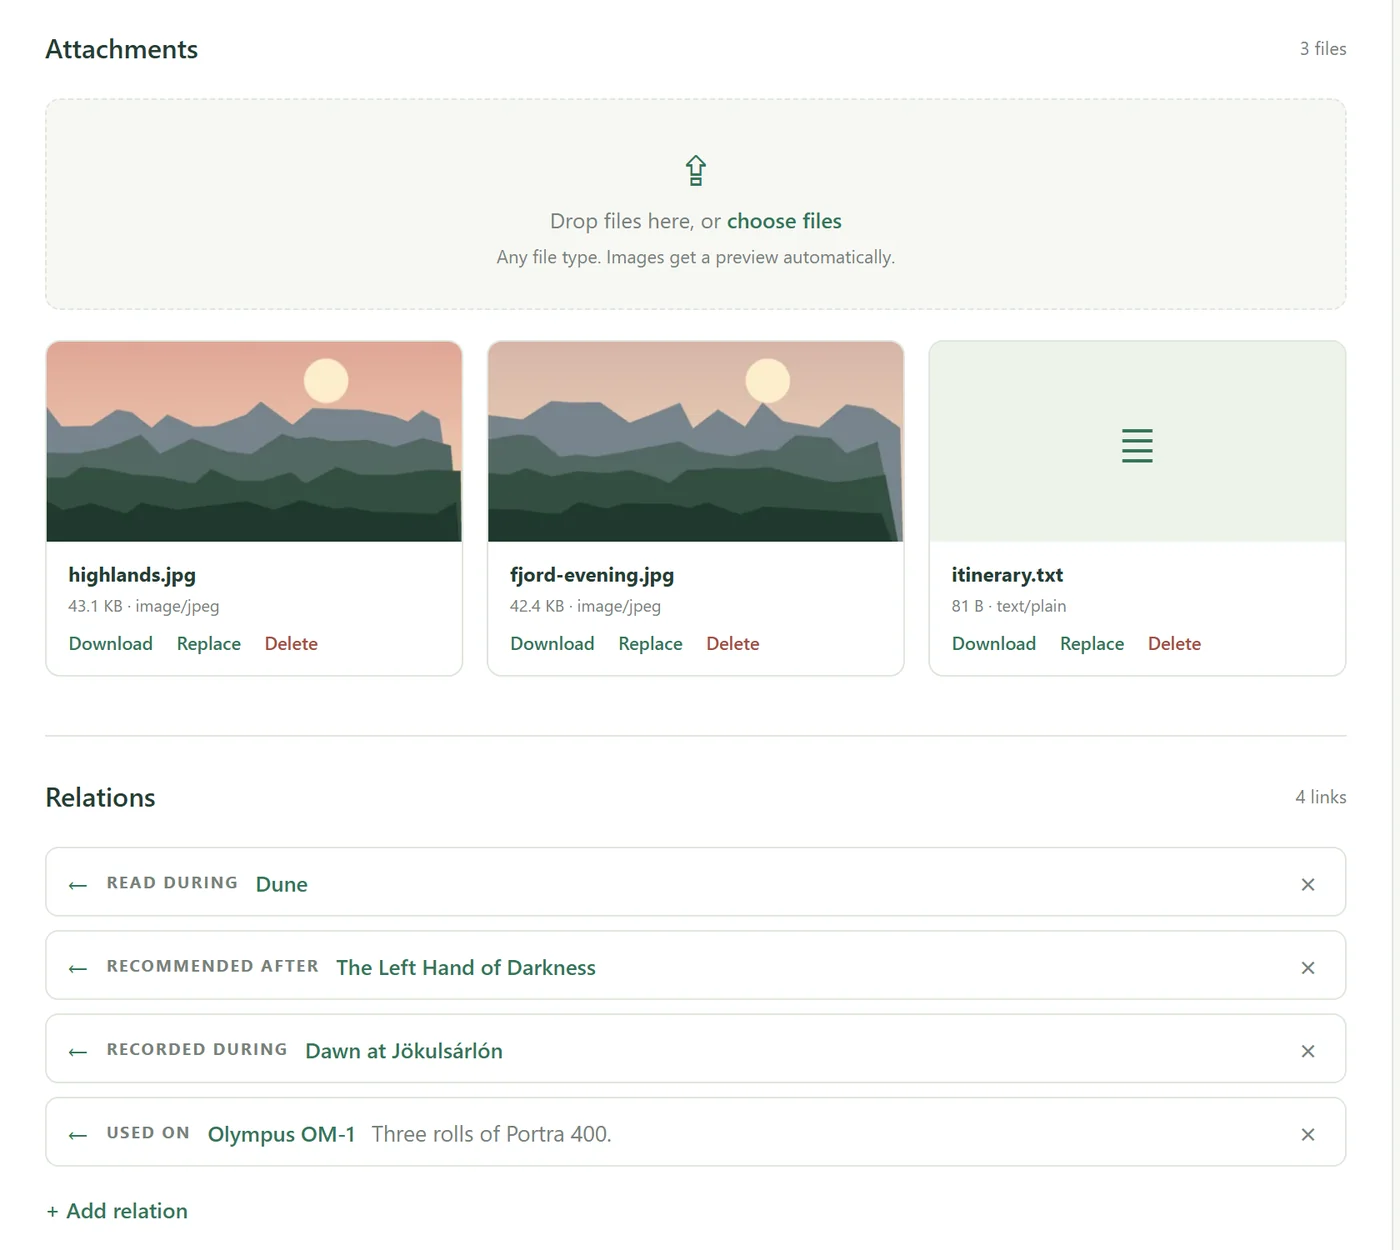Screen dimensions: 1400x1250
Task: Click the upload arrow icon in drop zone
Action: point(696,171)
